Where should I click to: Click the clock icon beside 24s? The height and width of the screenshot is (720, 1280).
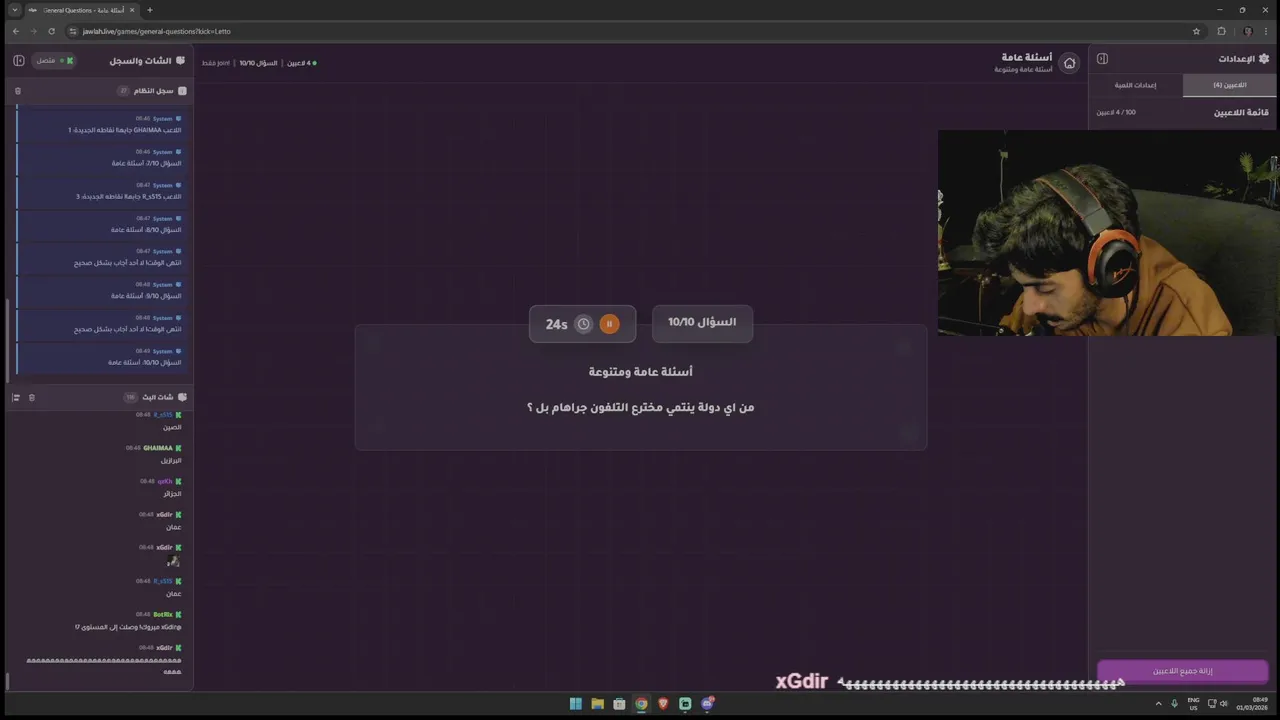[584, 324]
